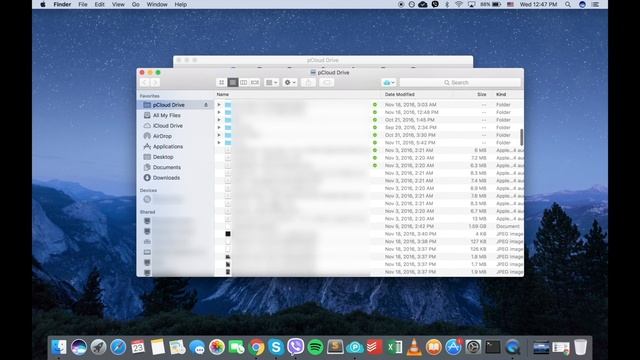Switch Finder to column view
The image size is (640, 360).
tap(244, 82)
